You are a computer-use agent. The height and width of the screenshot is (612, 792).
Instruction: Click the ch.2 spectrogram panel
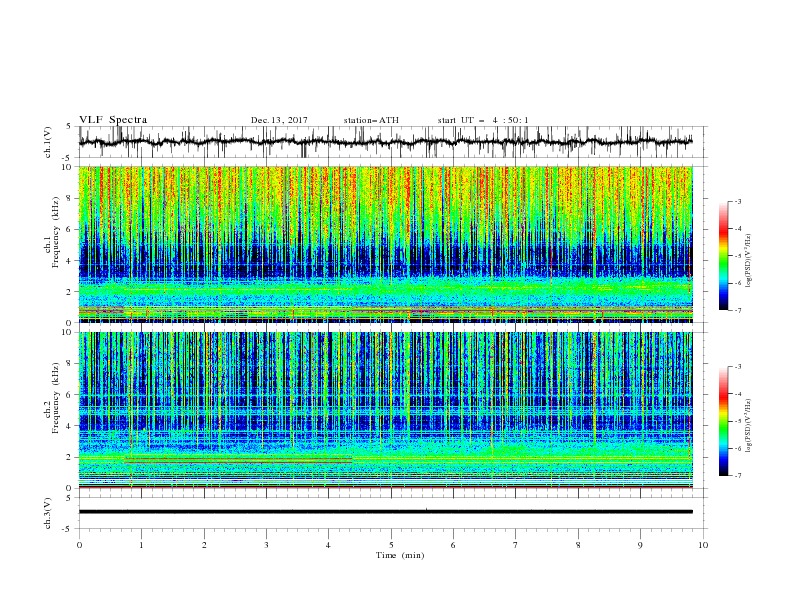click(386, 410)
